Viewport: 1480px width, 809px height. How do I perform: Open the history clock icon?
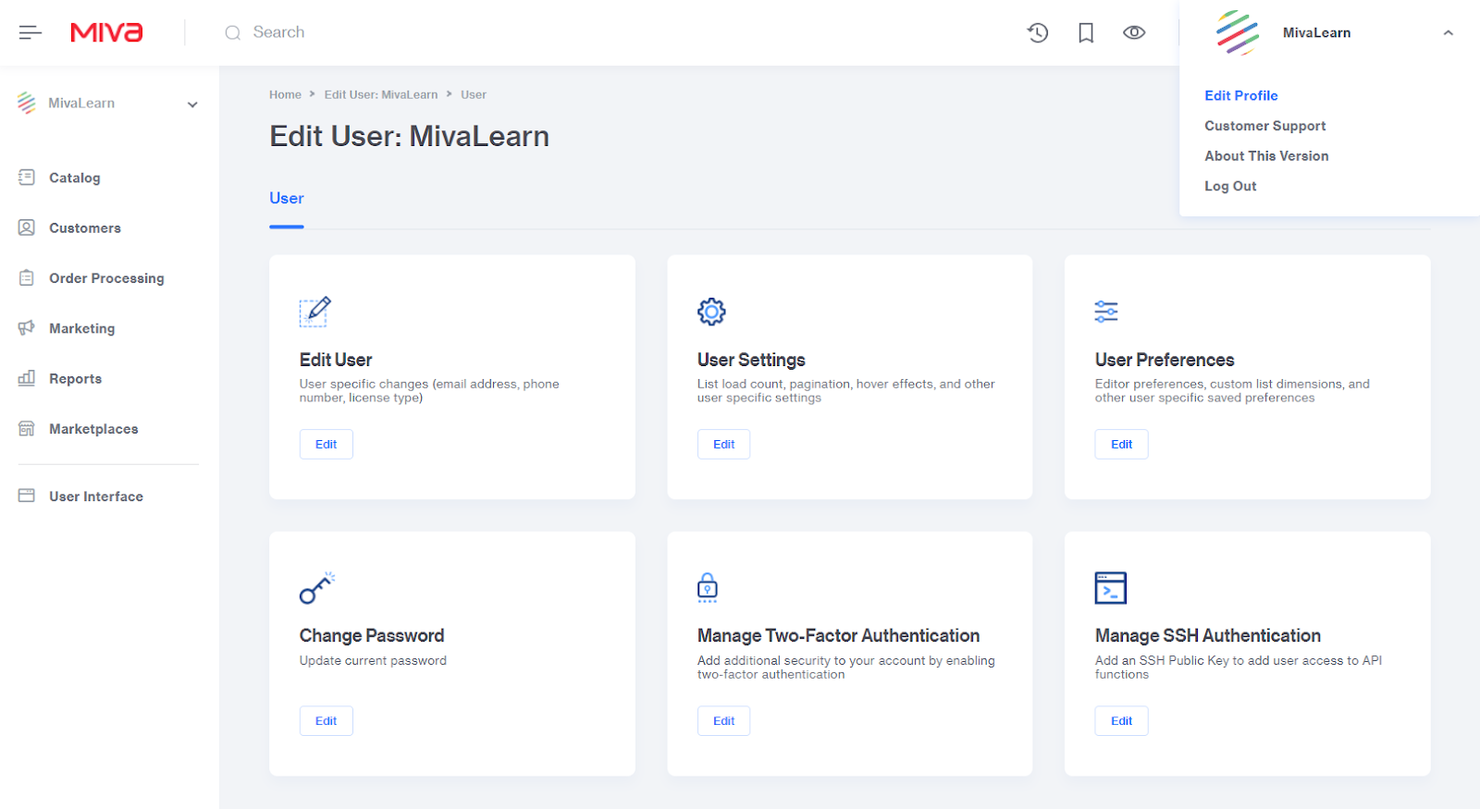pos(1038,33)
